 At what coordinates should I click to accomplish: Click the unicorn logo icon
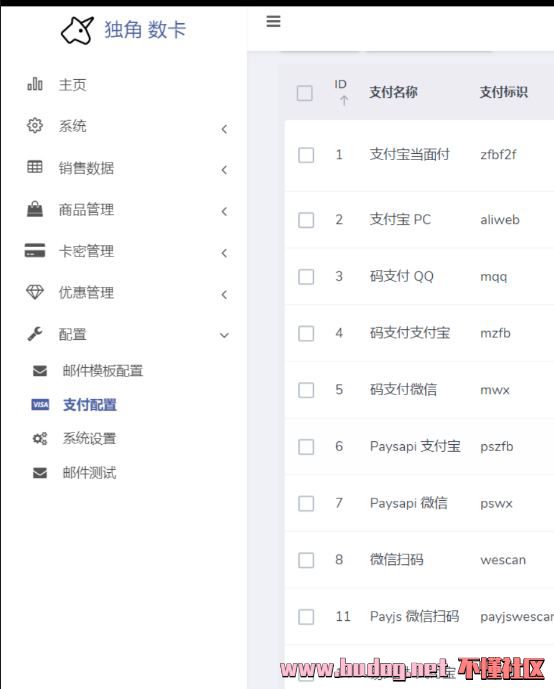[x=77, y=30]
